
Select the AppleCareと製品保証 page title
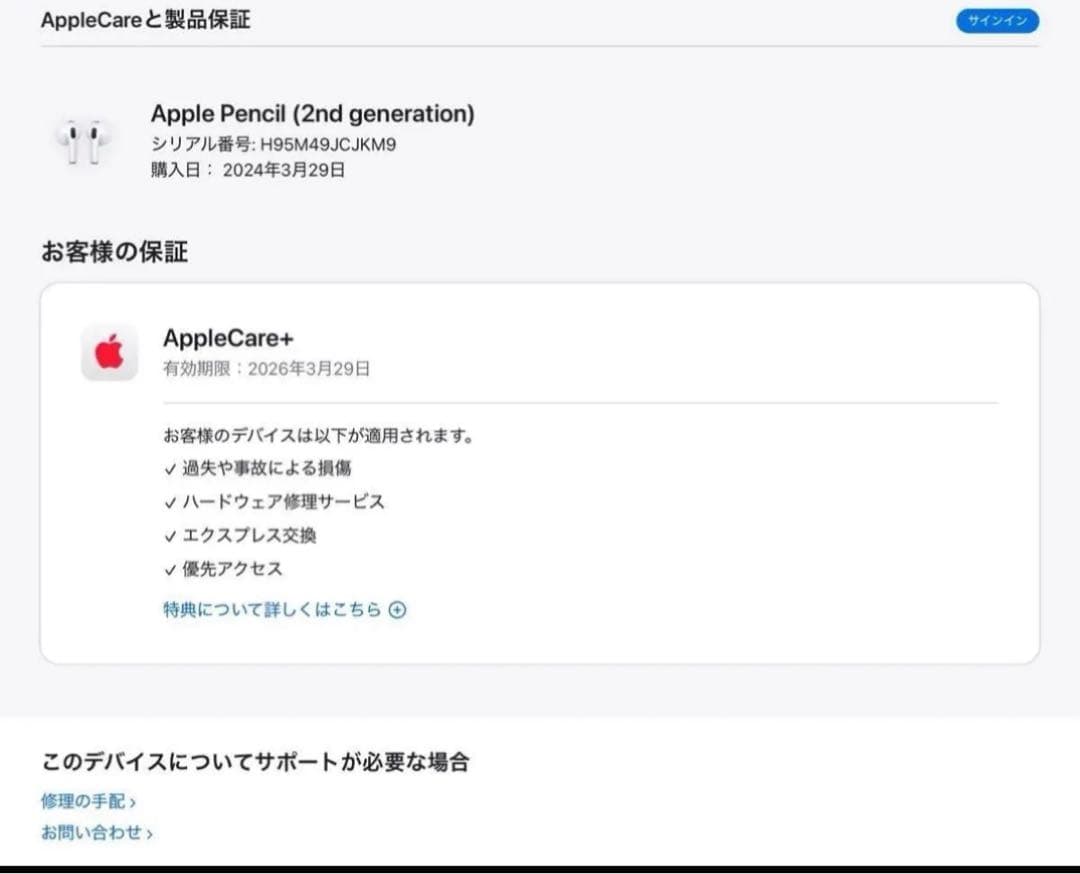146,19
